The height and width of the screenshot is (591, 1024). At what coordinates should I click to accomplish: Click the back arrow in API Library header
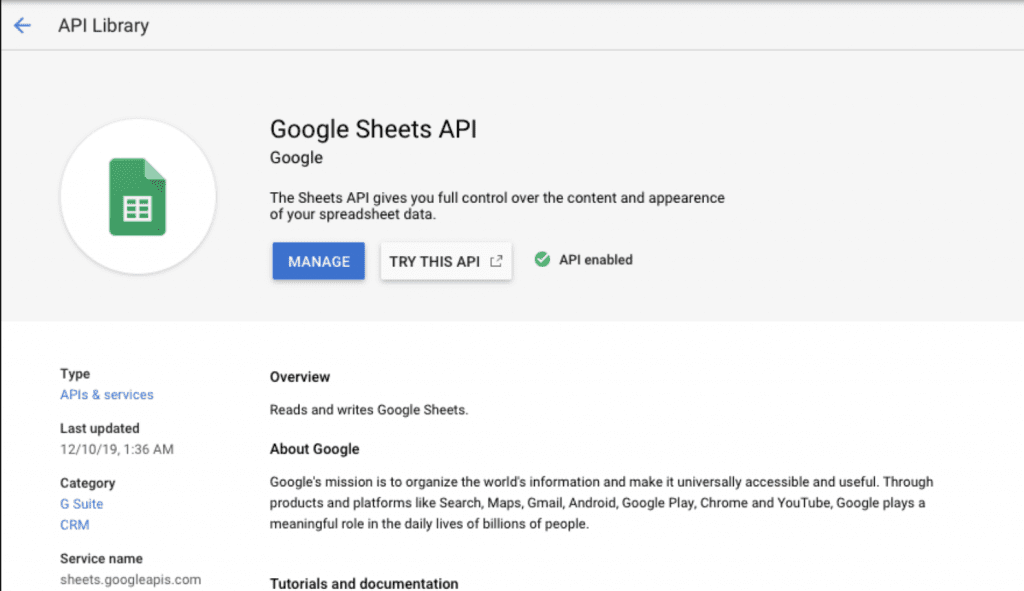tap(22, 25)
